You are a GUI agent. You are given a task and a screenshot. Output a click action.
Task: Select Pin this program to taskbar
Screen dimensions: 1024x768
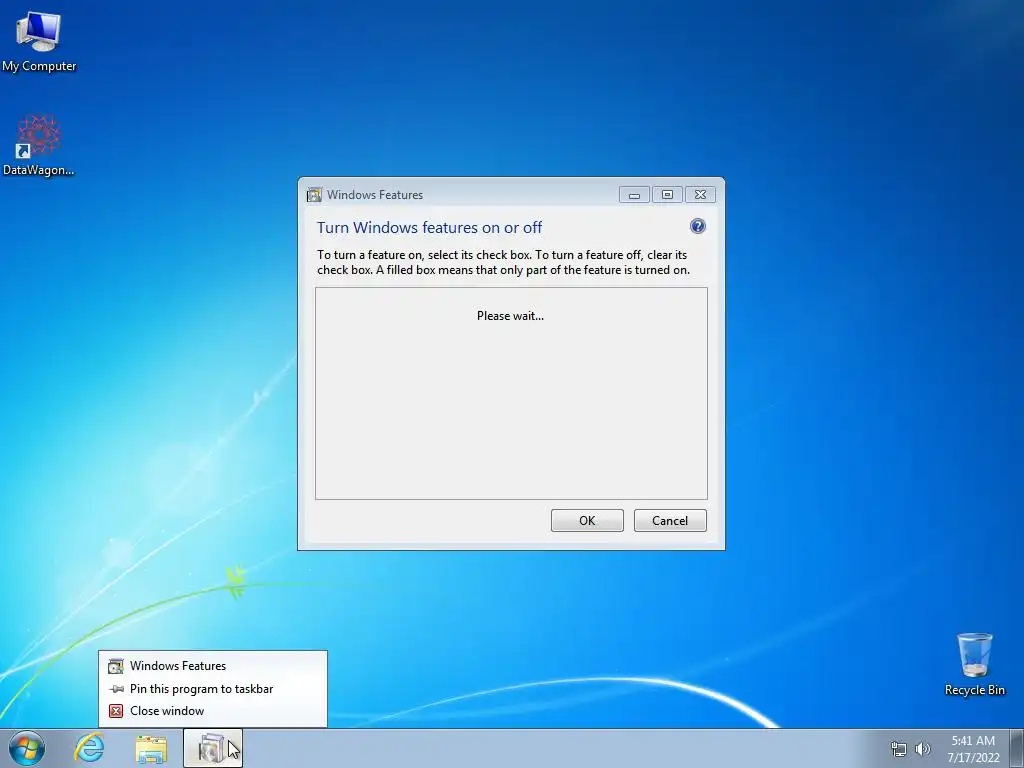coord(212,688)
